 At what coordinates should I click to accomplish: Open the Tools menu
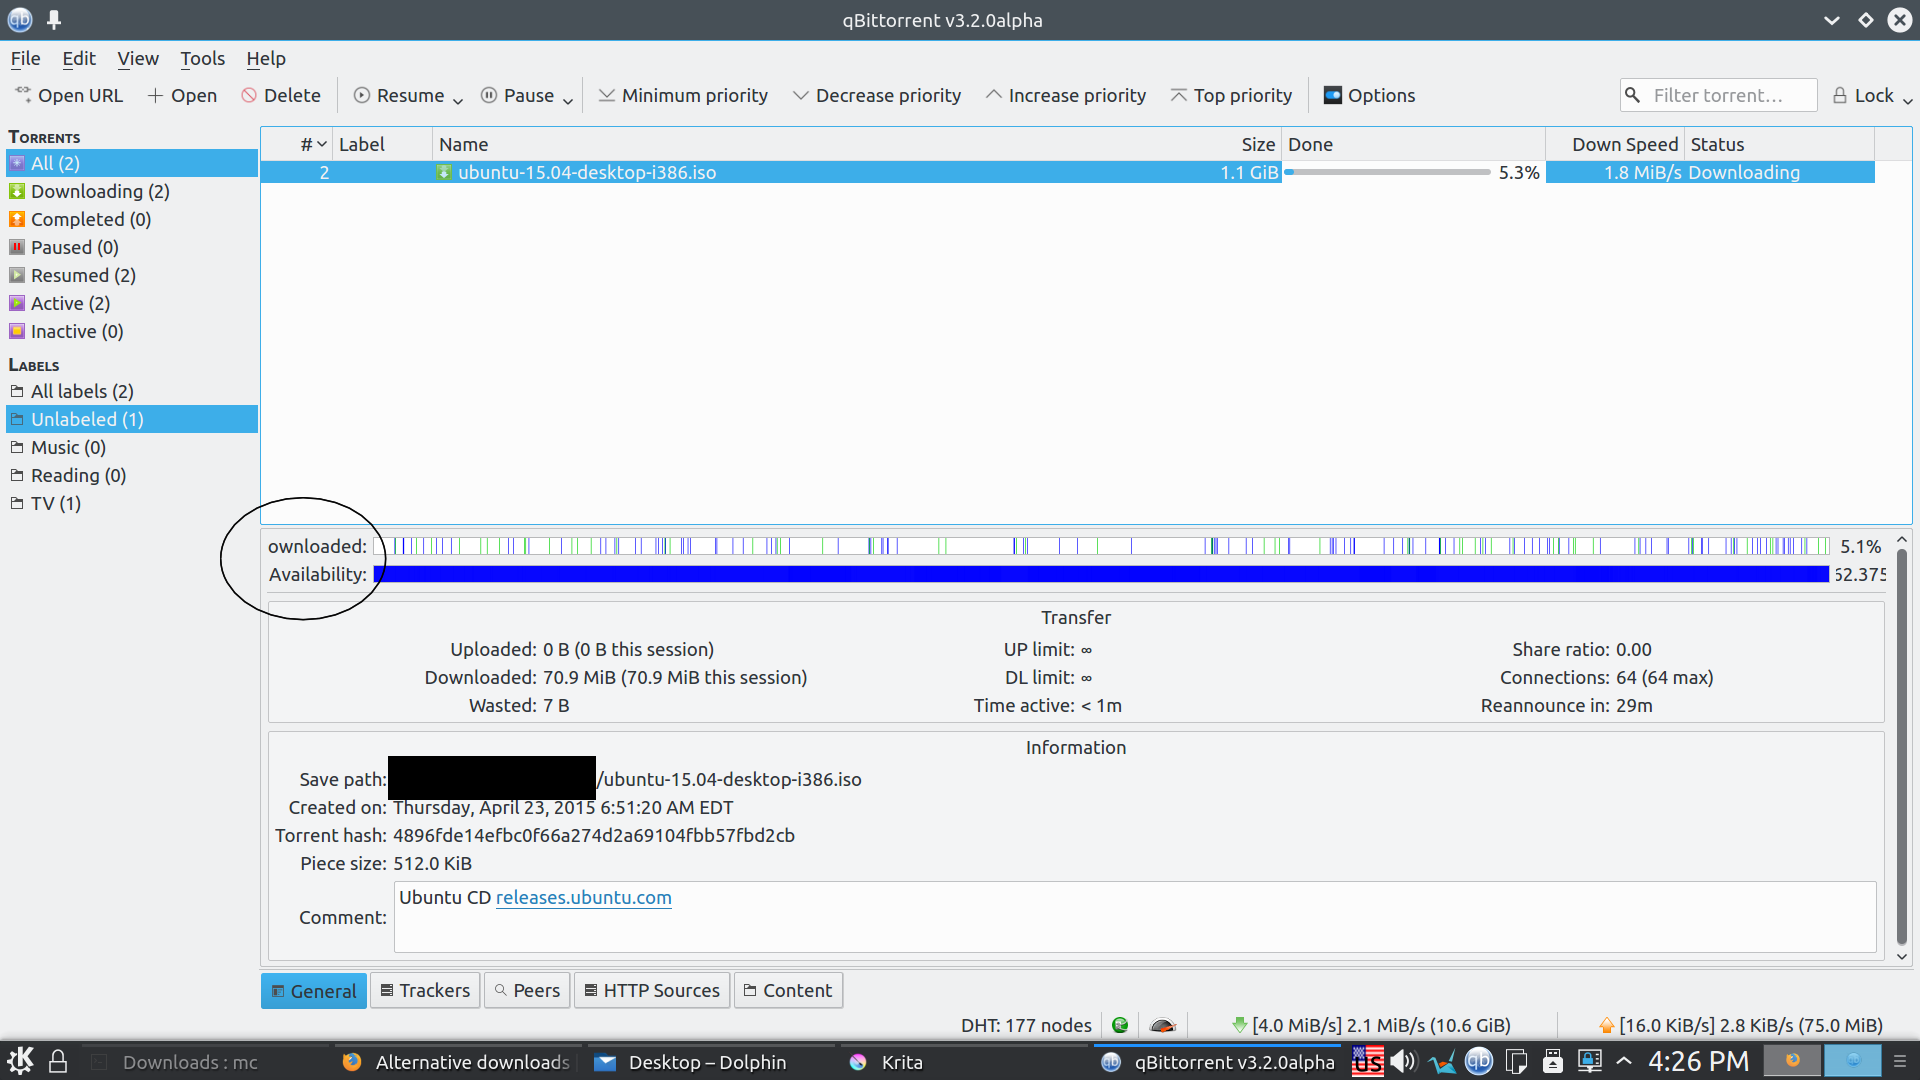[x=202, y=58]
